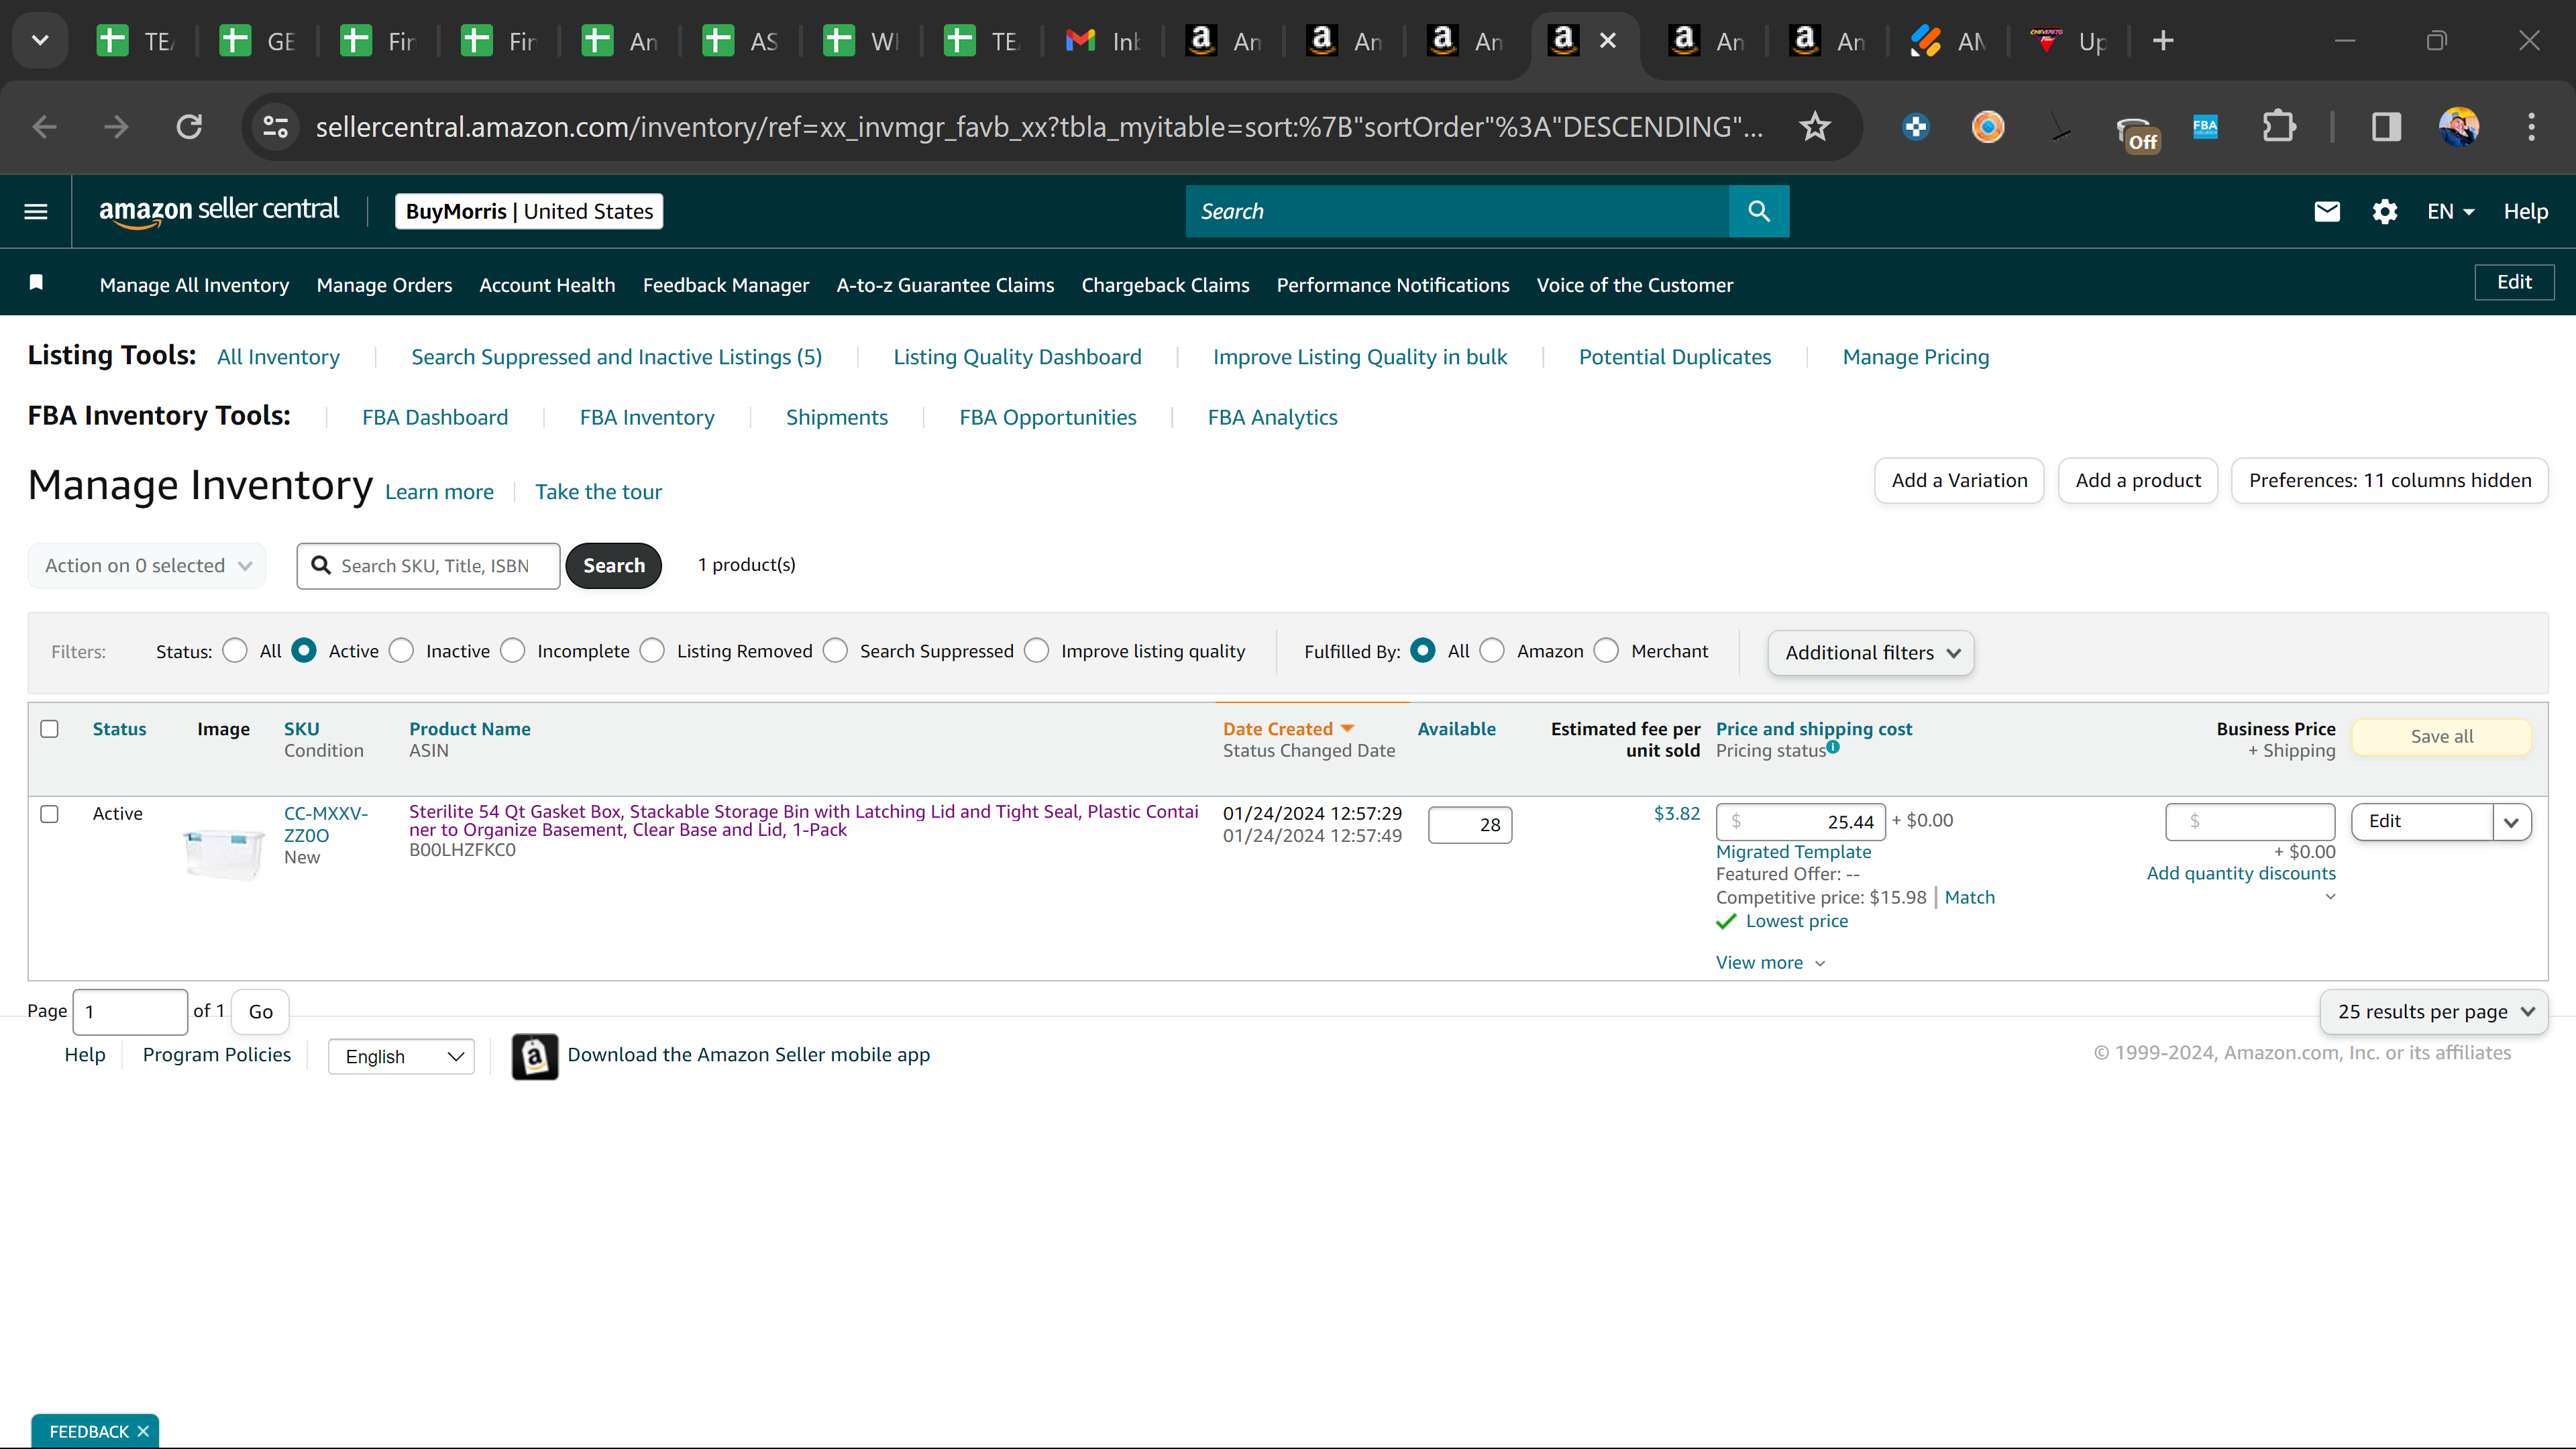Click the price field showing 25.44
Screen dimensions: 2576x1449
tap(1801, 822)
